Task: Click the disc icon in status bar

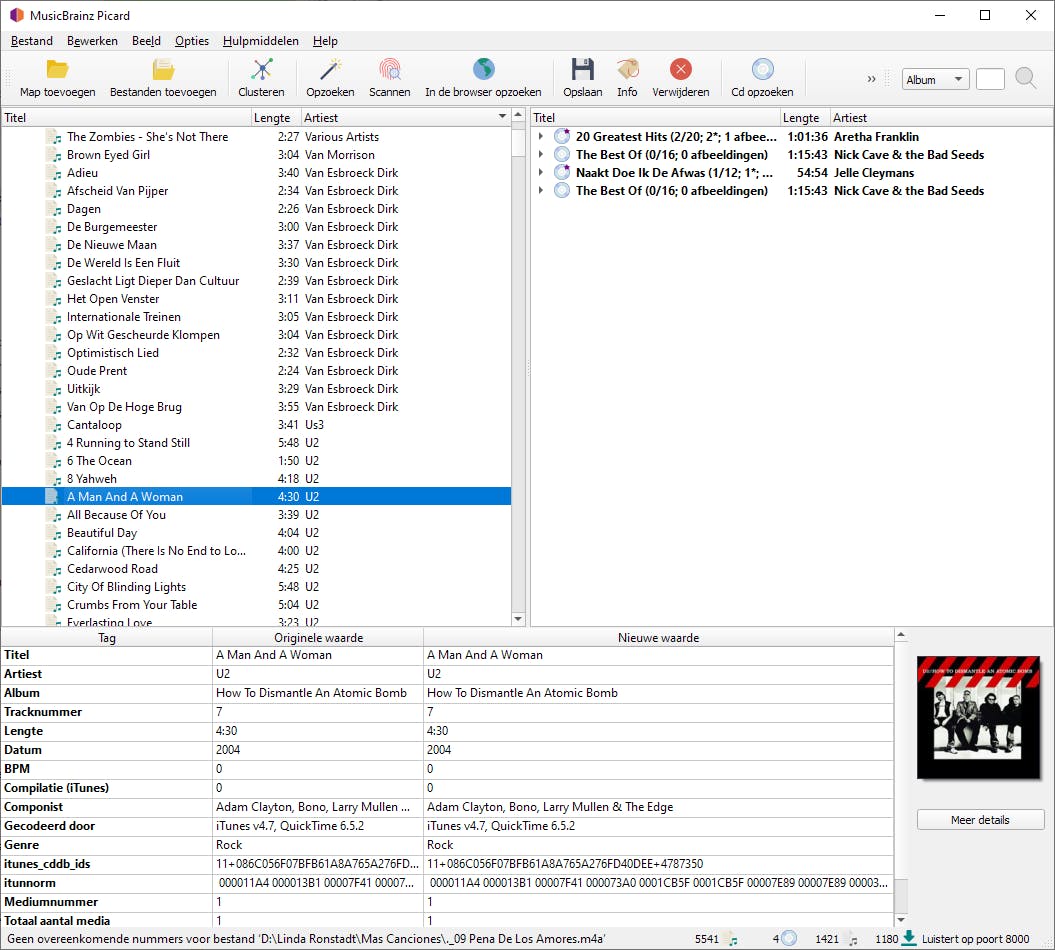Action: 789,938
